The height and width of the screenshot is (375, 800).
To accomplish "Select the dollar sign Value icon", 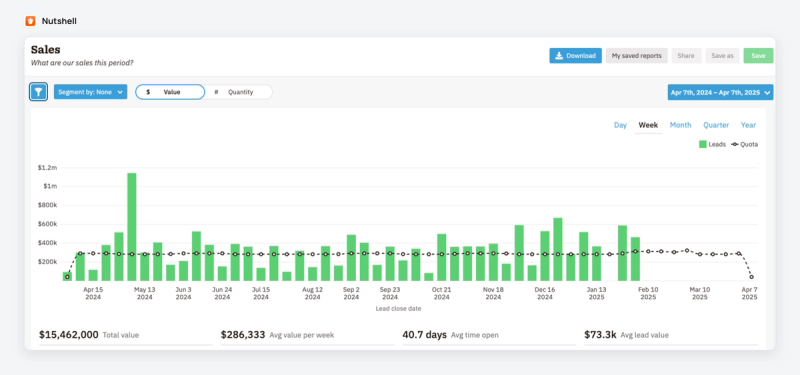I will point(148,92).
